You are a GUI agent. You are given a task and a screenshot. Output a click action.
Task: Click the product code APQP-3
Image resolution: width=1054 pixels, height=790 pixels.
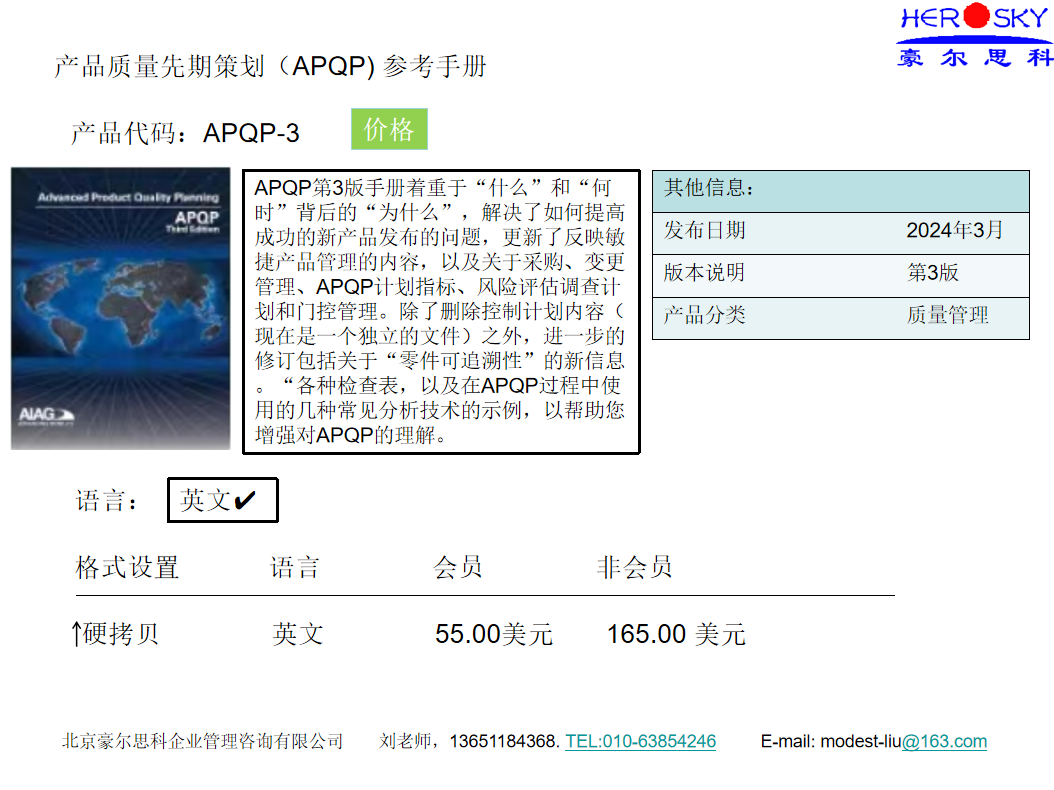[x=251, y=133]
